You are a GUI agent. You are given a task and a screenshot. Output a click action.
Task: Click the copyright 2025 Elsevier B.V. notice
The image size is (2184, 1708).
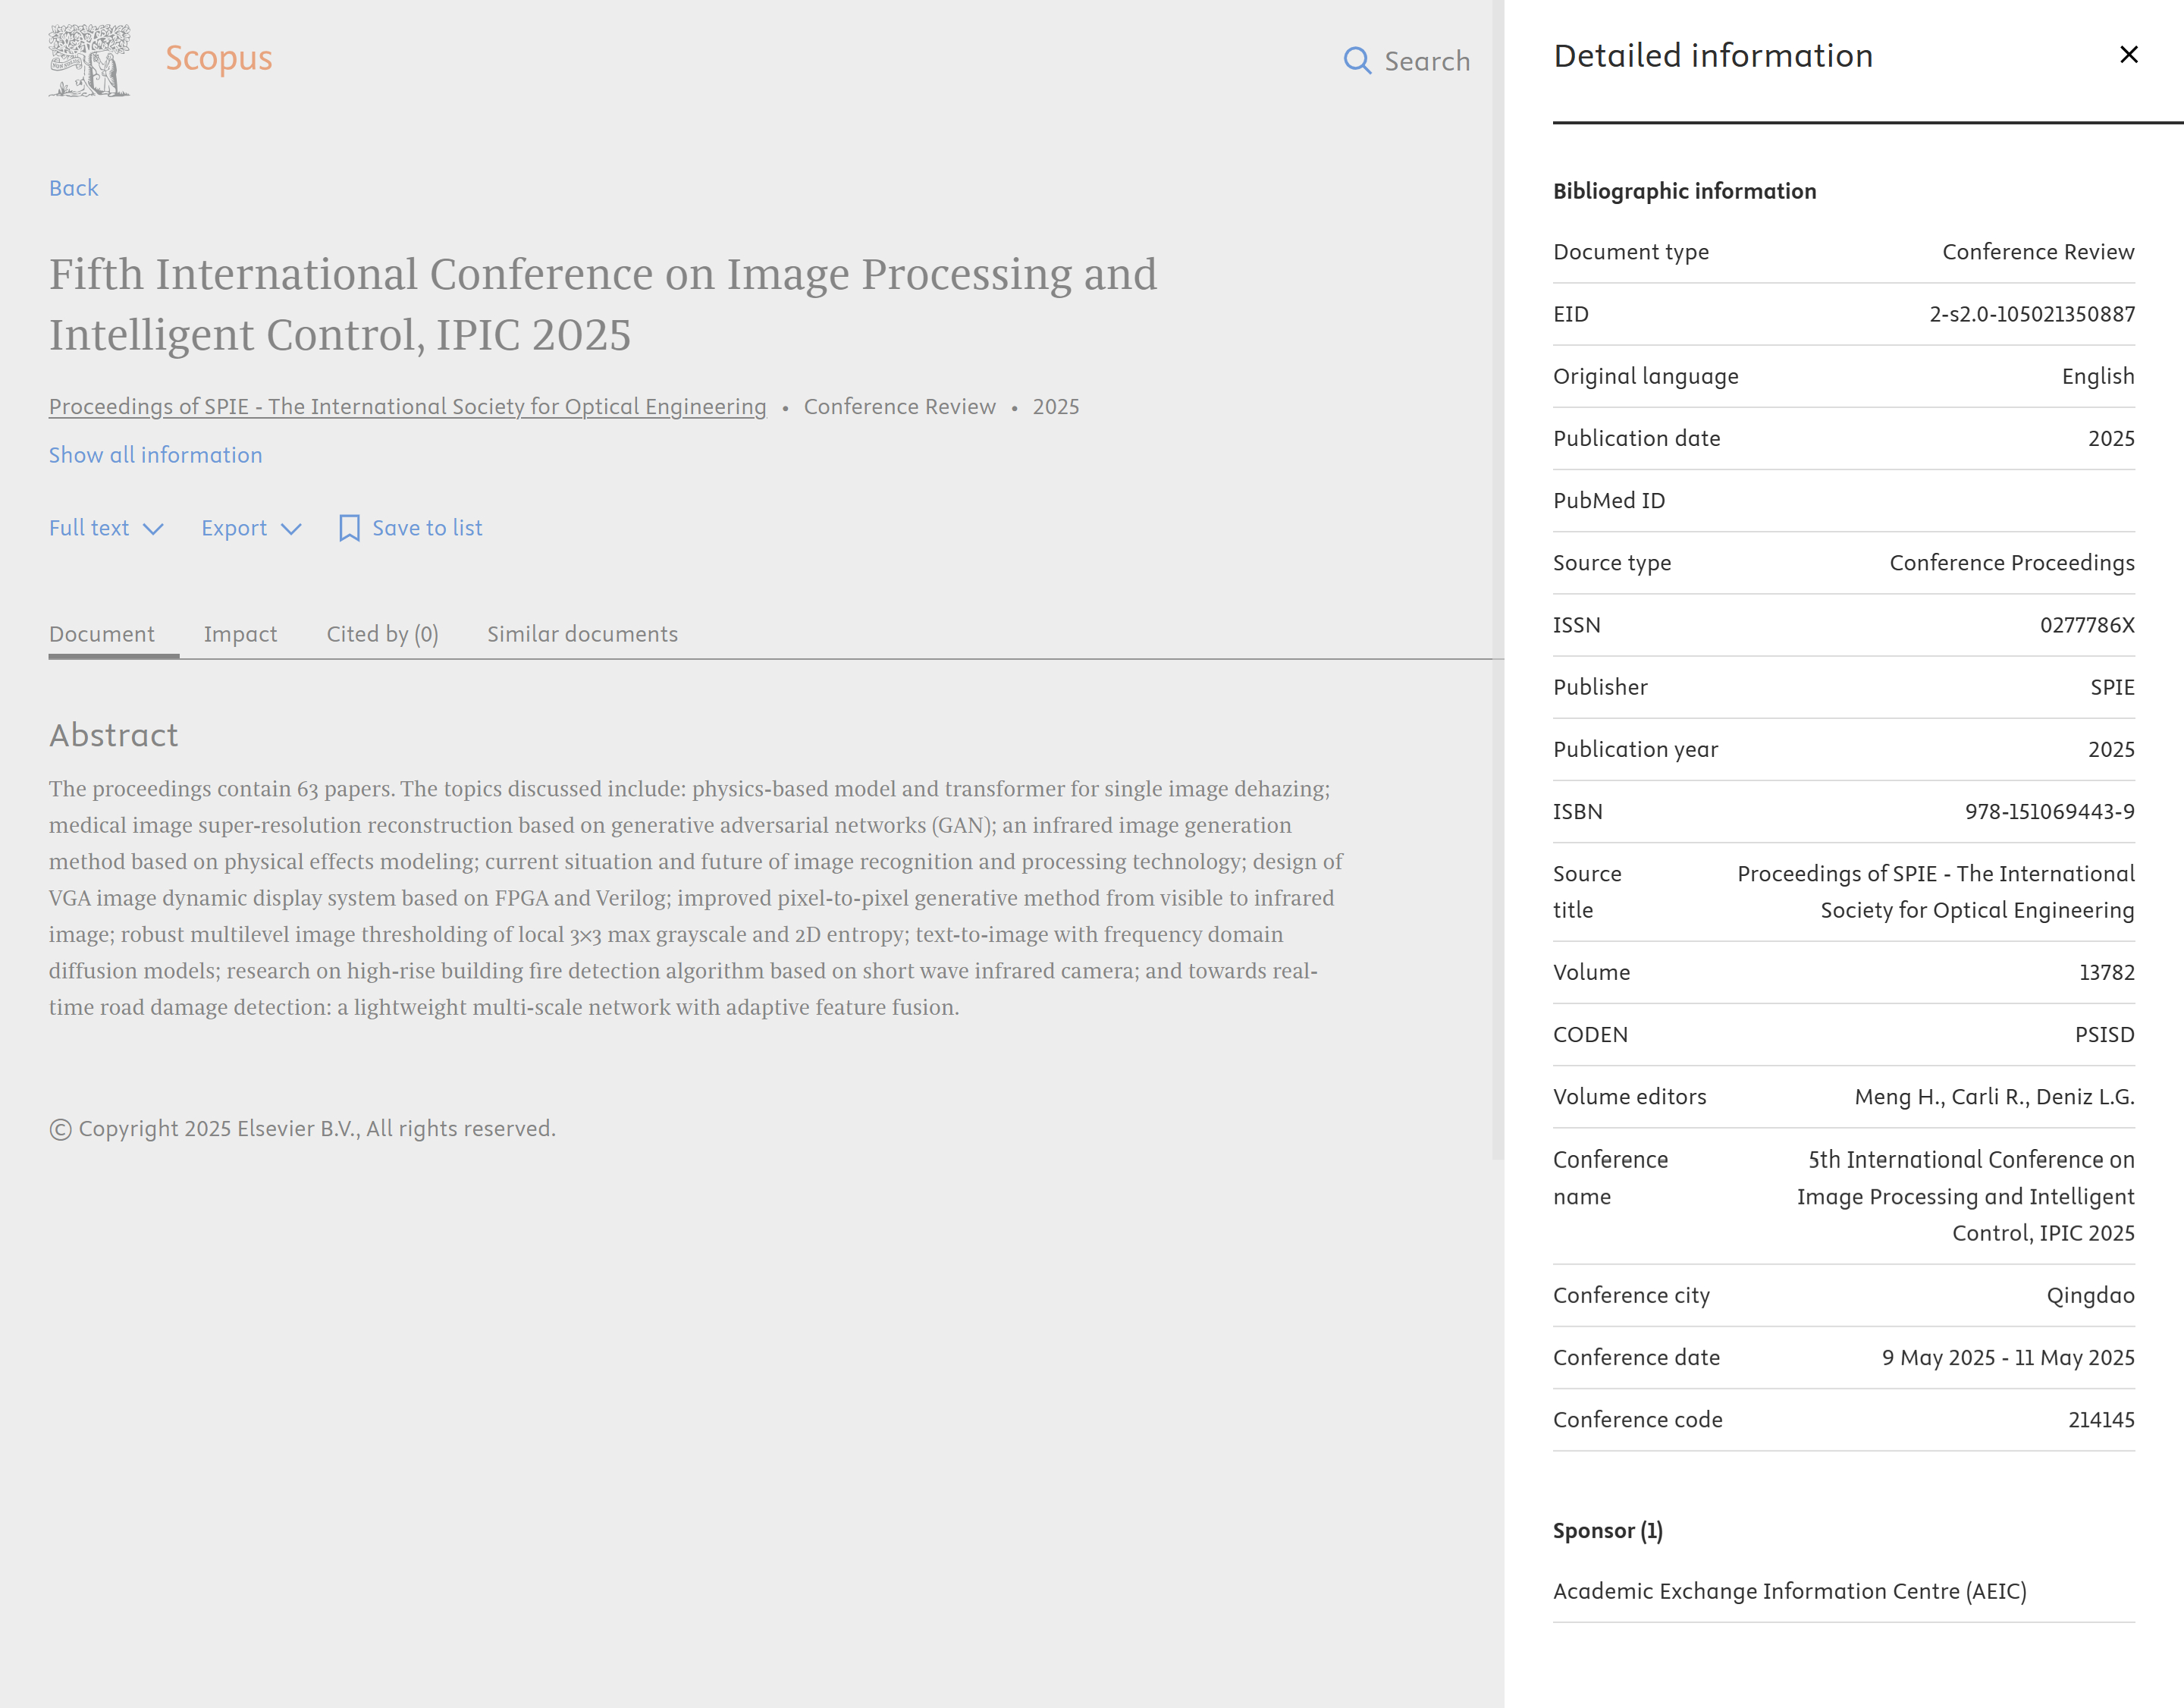pyautogui.click(x=303, y=1129)
